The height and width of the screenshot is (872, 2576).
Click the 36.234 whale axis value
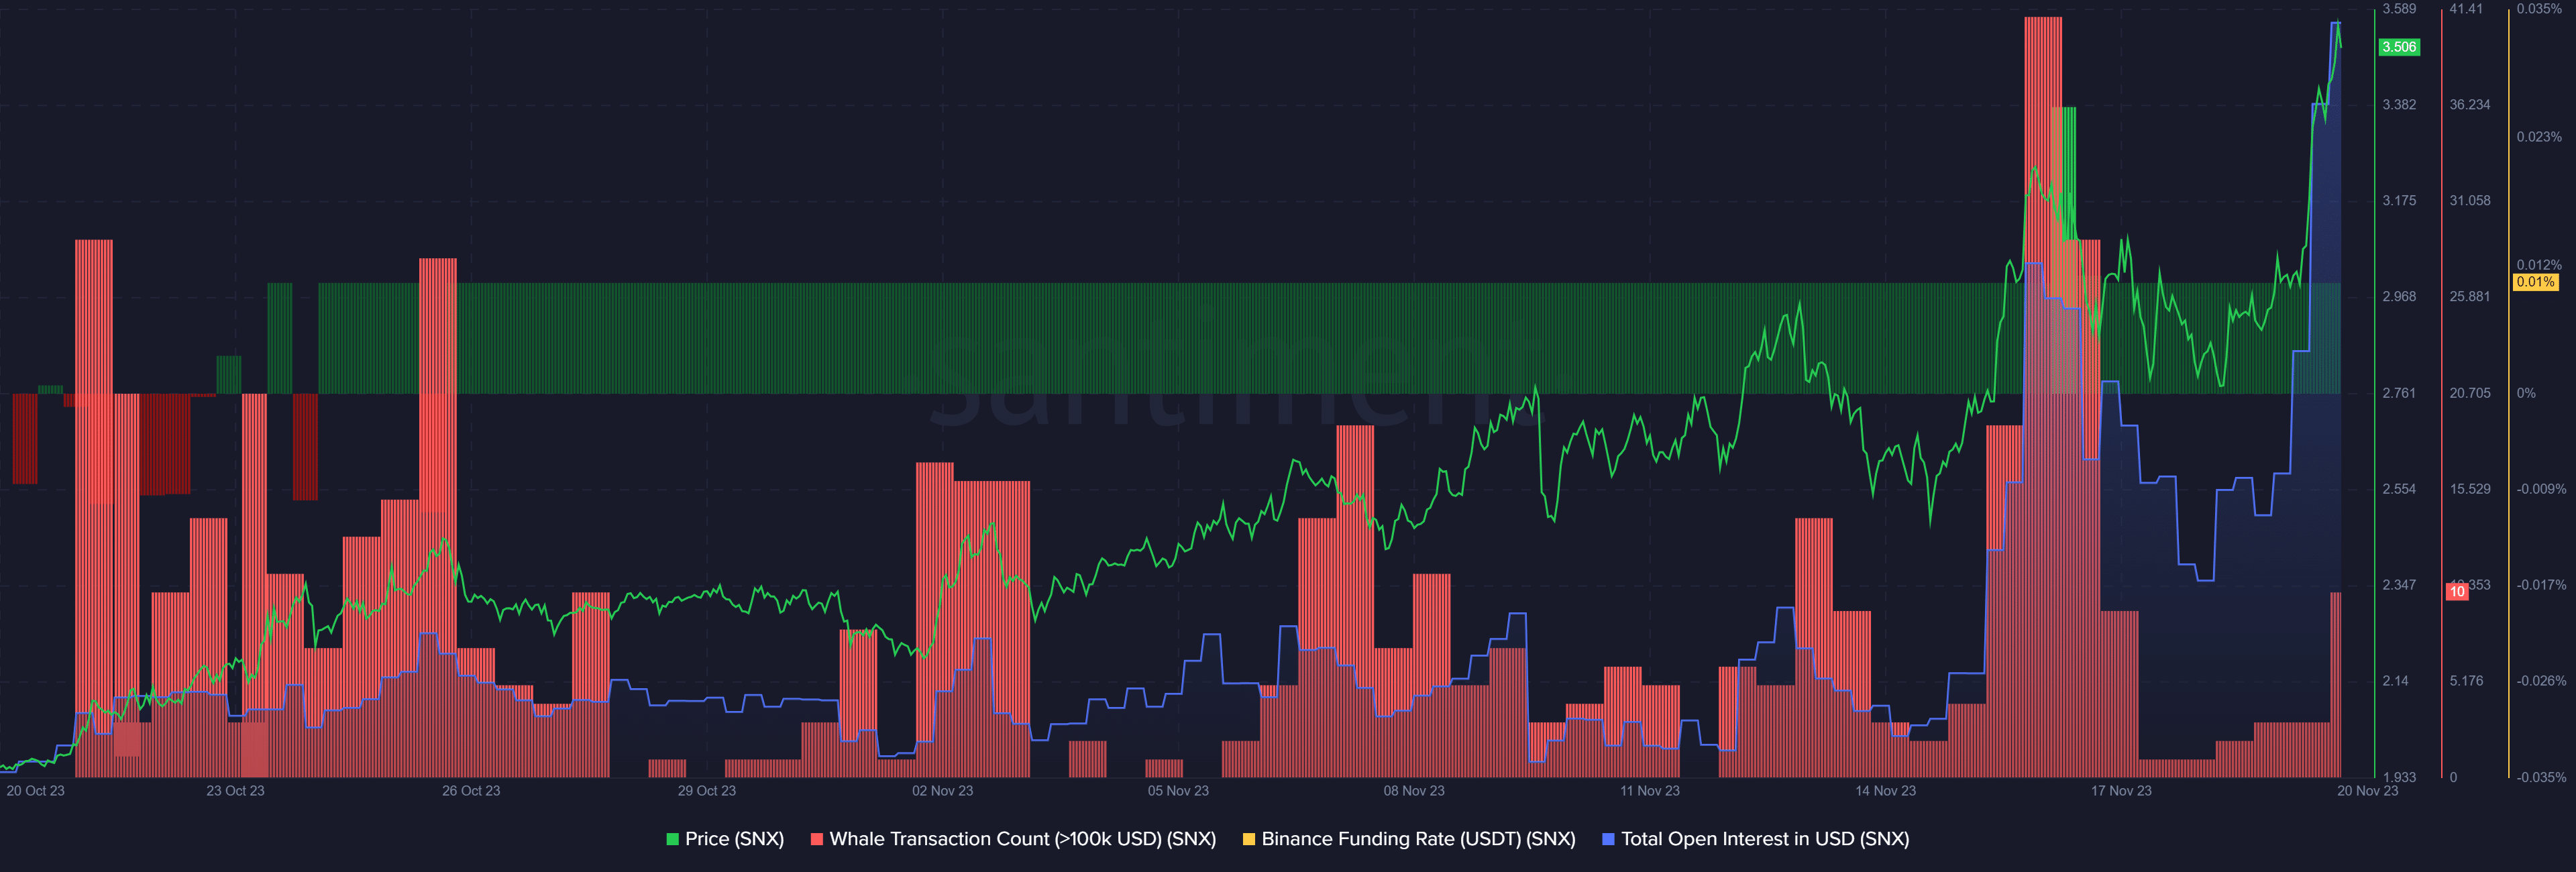coord(2470,105)
